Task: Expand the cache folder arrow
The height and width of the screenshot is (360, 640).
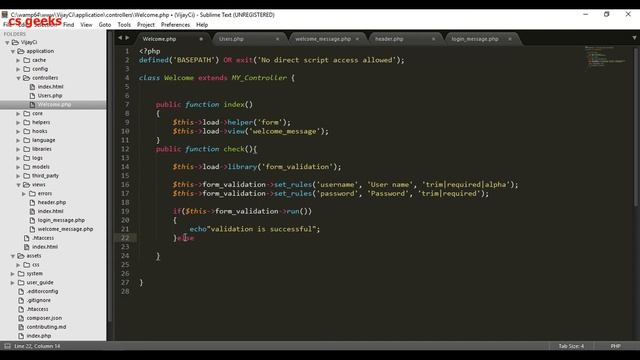Action: [x=18, y=60]
